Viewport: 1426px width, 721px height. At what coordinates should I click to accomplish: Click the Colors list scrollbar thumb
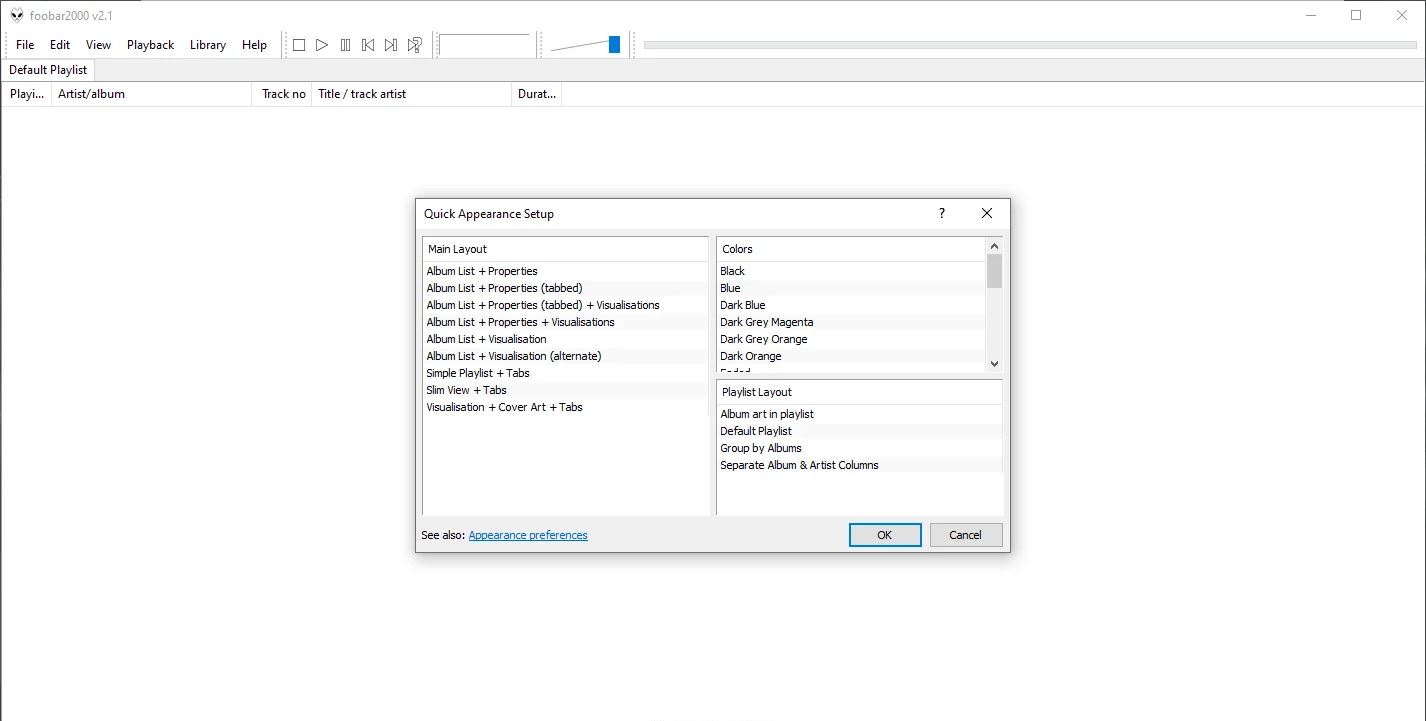tap(994, 271)
